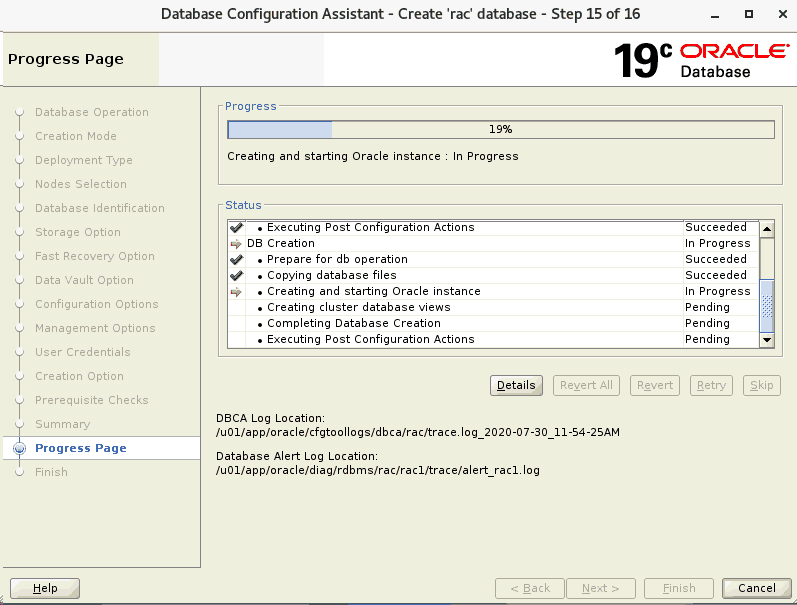
Task: Click the DBCA trace.log path text
Action: (x=418, y=432)
